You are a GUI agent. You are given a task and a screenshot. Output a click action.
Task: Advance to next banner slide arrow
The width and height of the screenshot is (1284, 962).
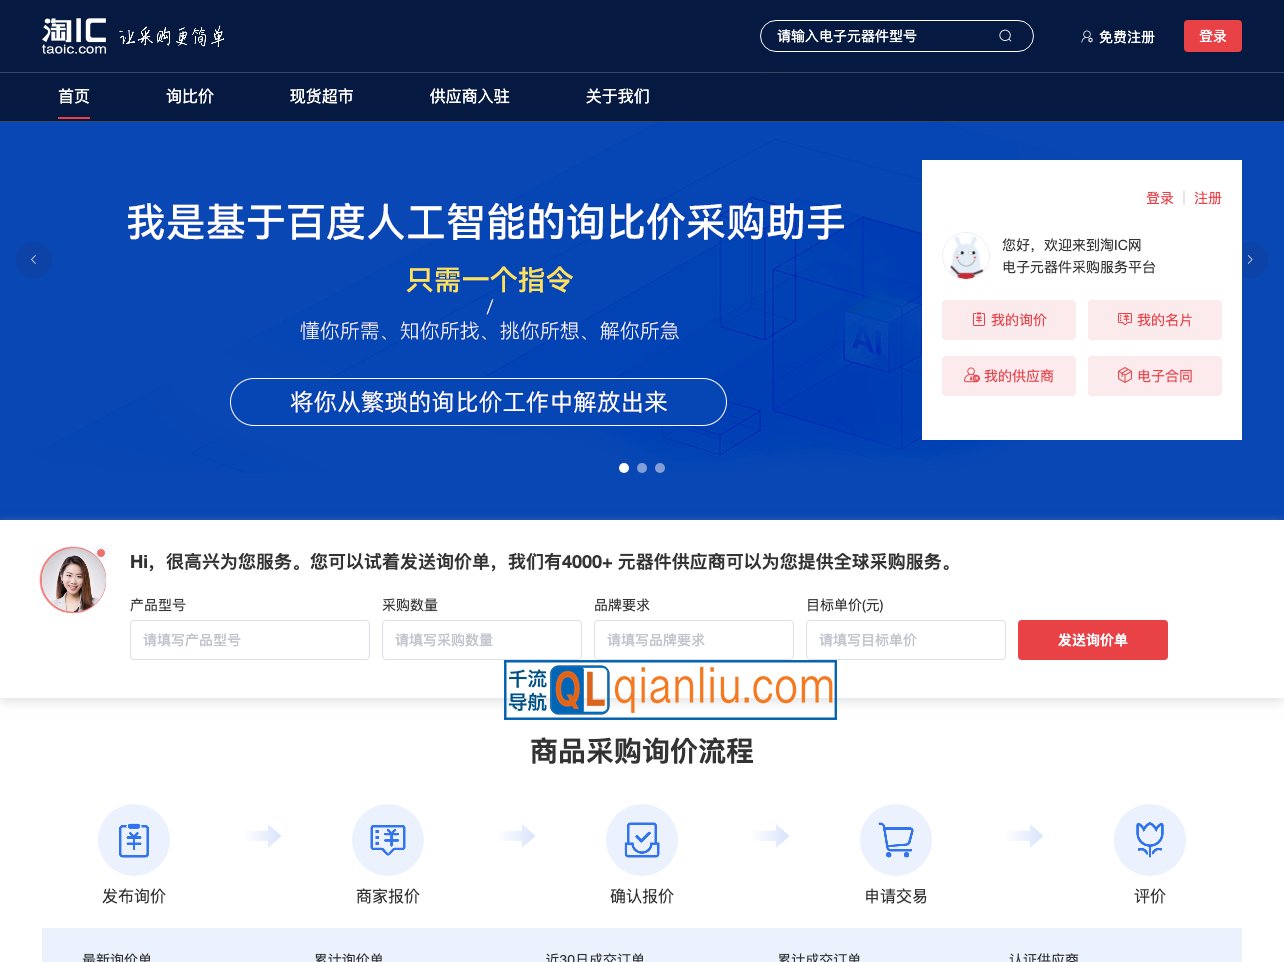tap(1250, 260)
